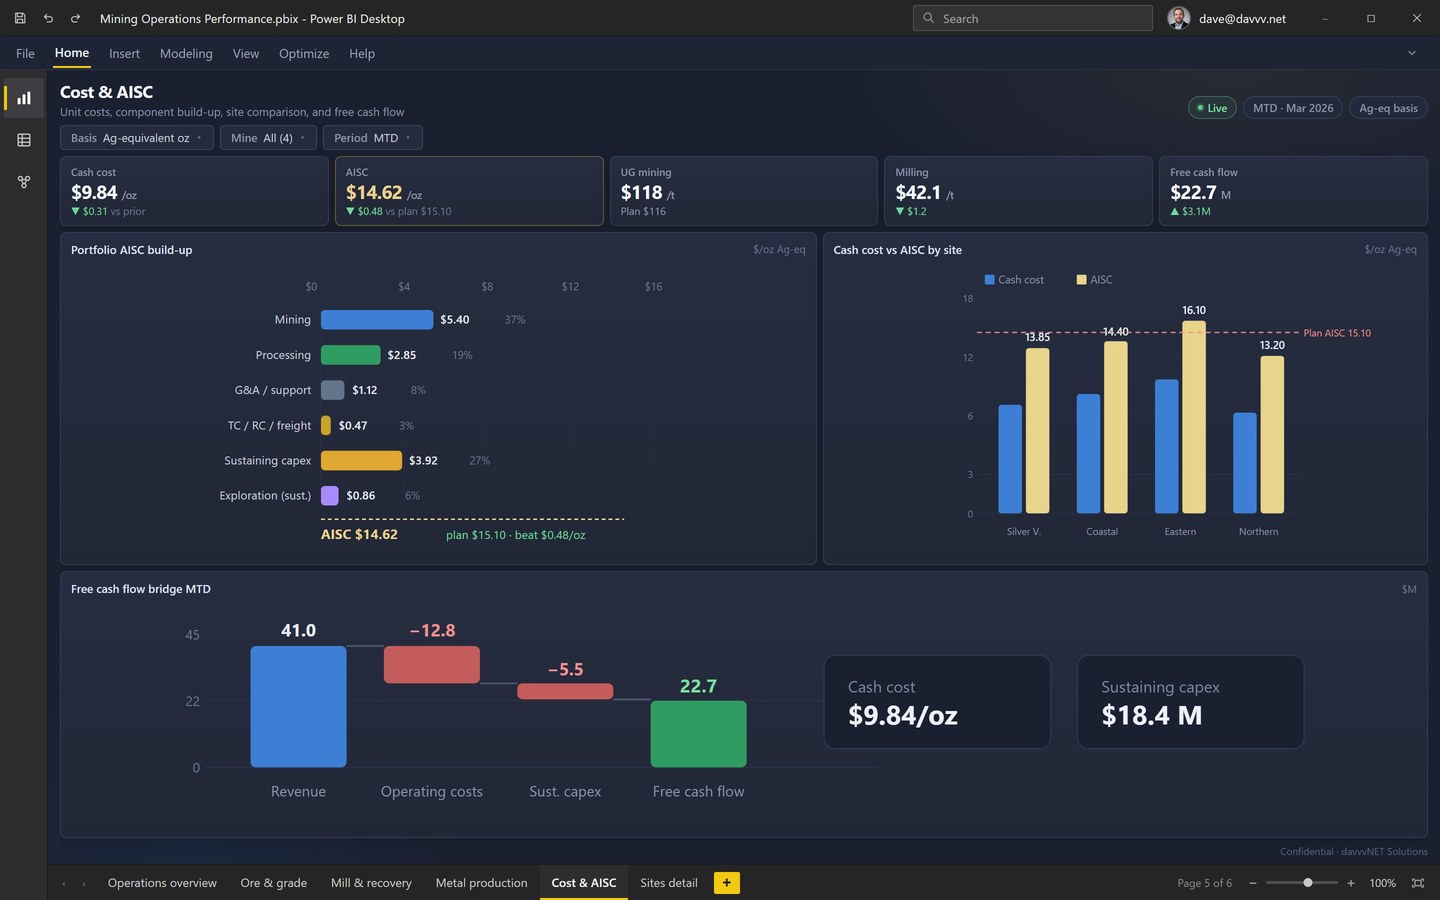This screenshot has height=900, width=1440.
Task: Select the Home ribbon tab
Action: click(72, 53)
